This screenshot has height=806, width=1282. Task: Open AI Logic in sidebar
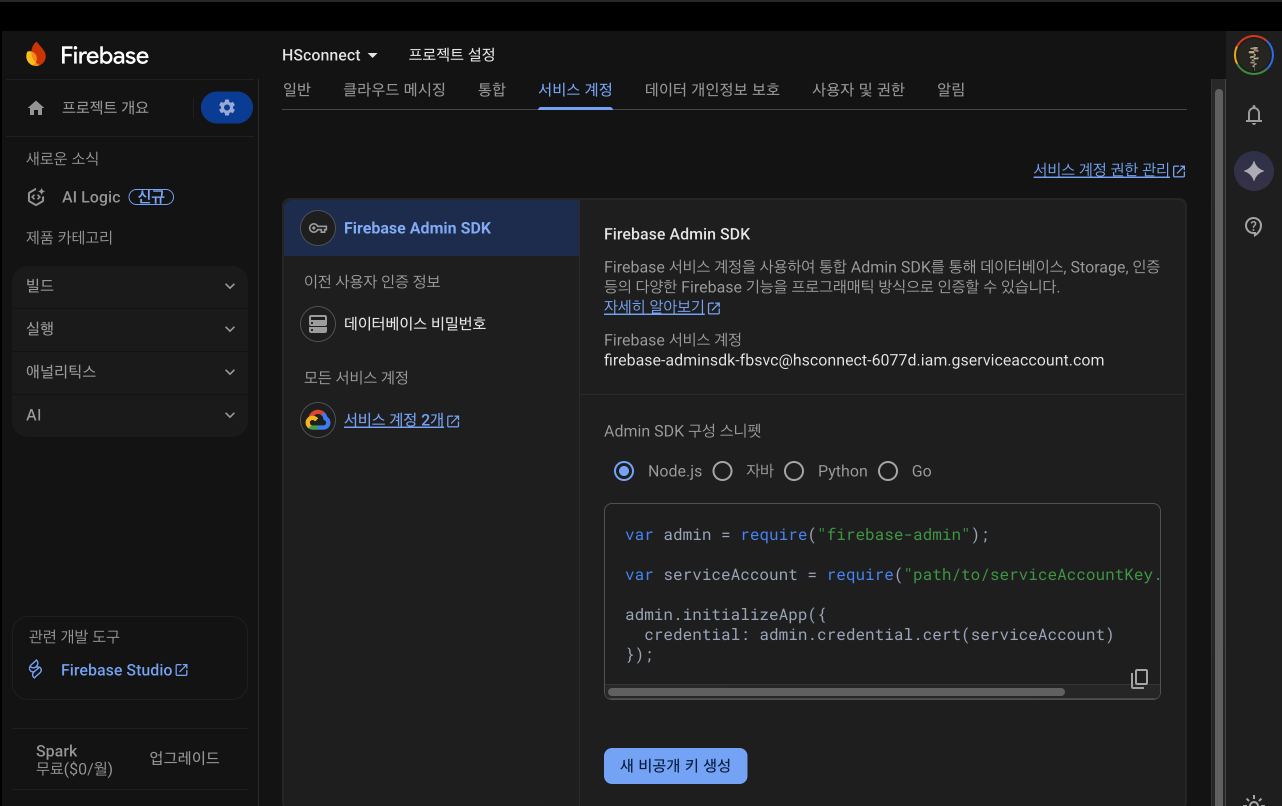(91, 197)
